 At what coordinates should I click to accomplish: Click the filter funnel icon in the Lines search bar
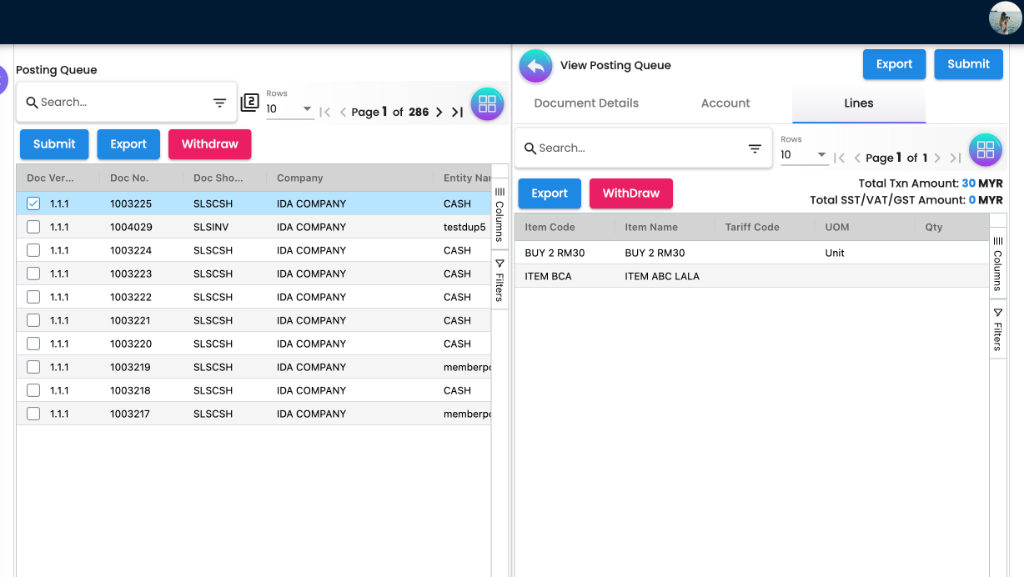pyautogui.click(x=755, y=148)
